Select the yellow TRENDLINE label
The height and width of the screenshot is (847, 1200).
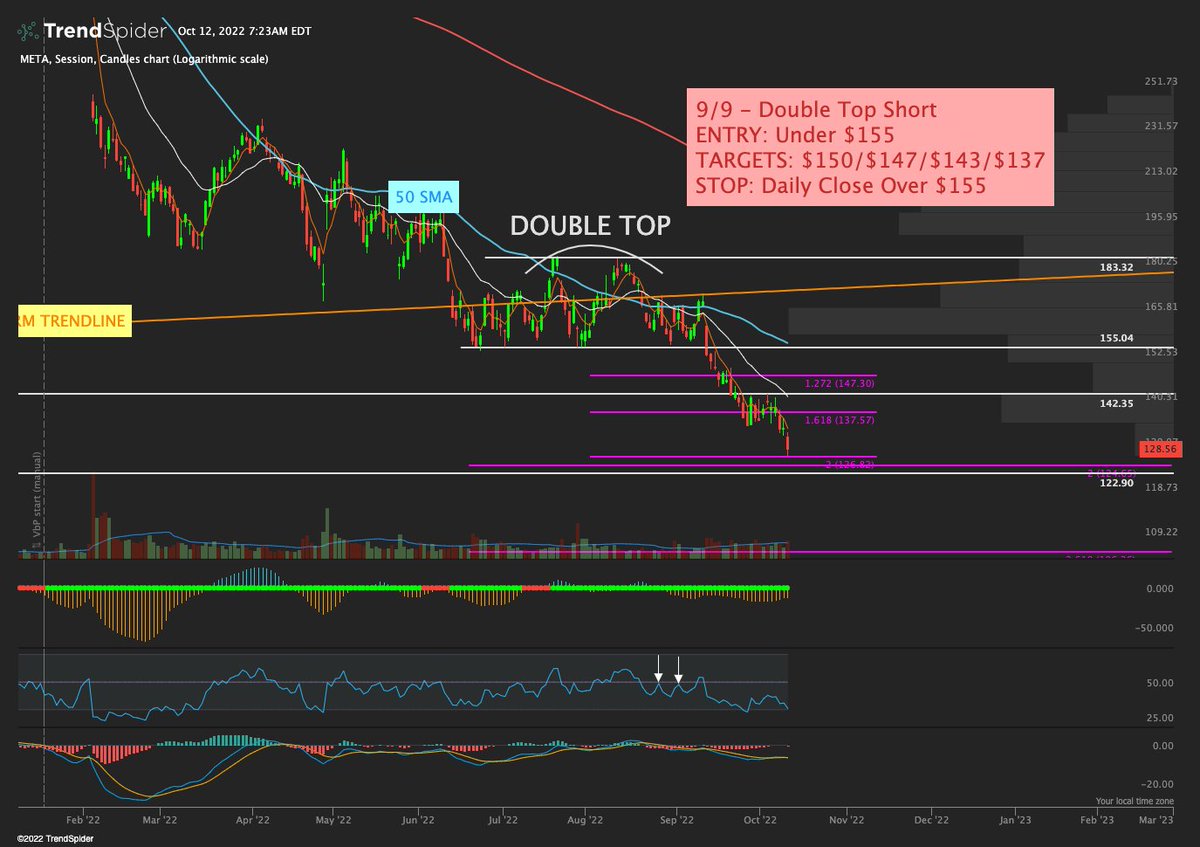(x=74, y=321)
